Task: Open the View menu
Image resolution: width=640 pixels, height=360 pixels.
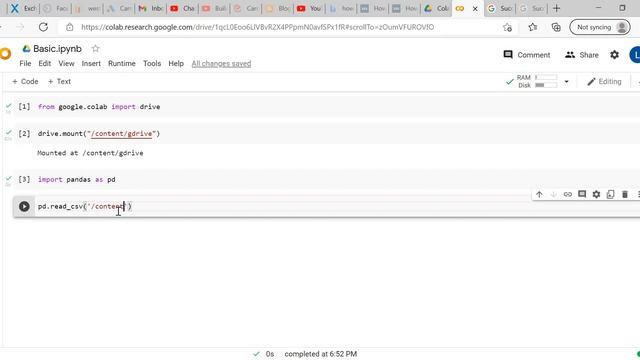Action: point(66,64)
